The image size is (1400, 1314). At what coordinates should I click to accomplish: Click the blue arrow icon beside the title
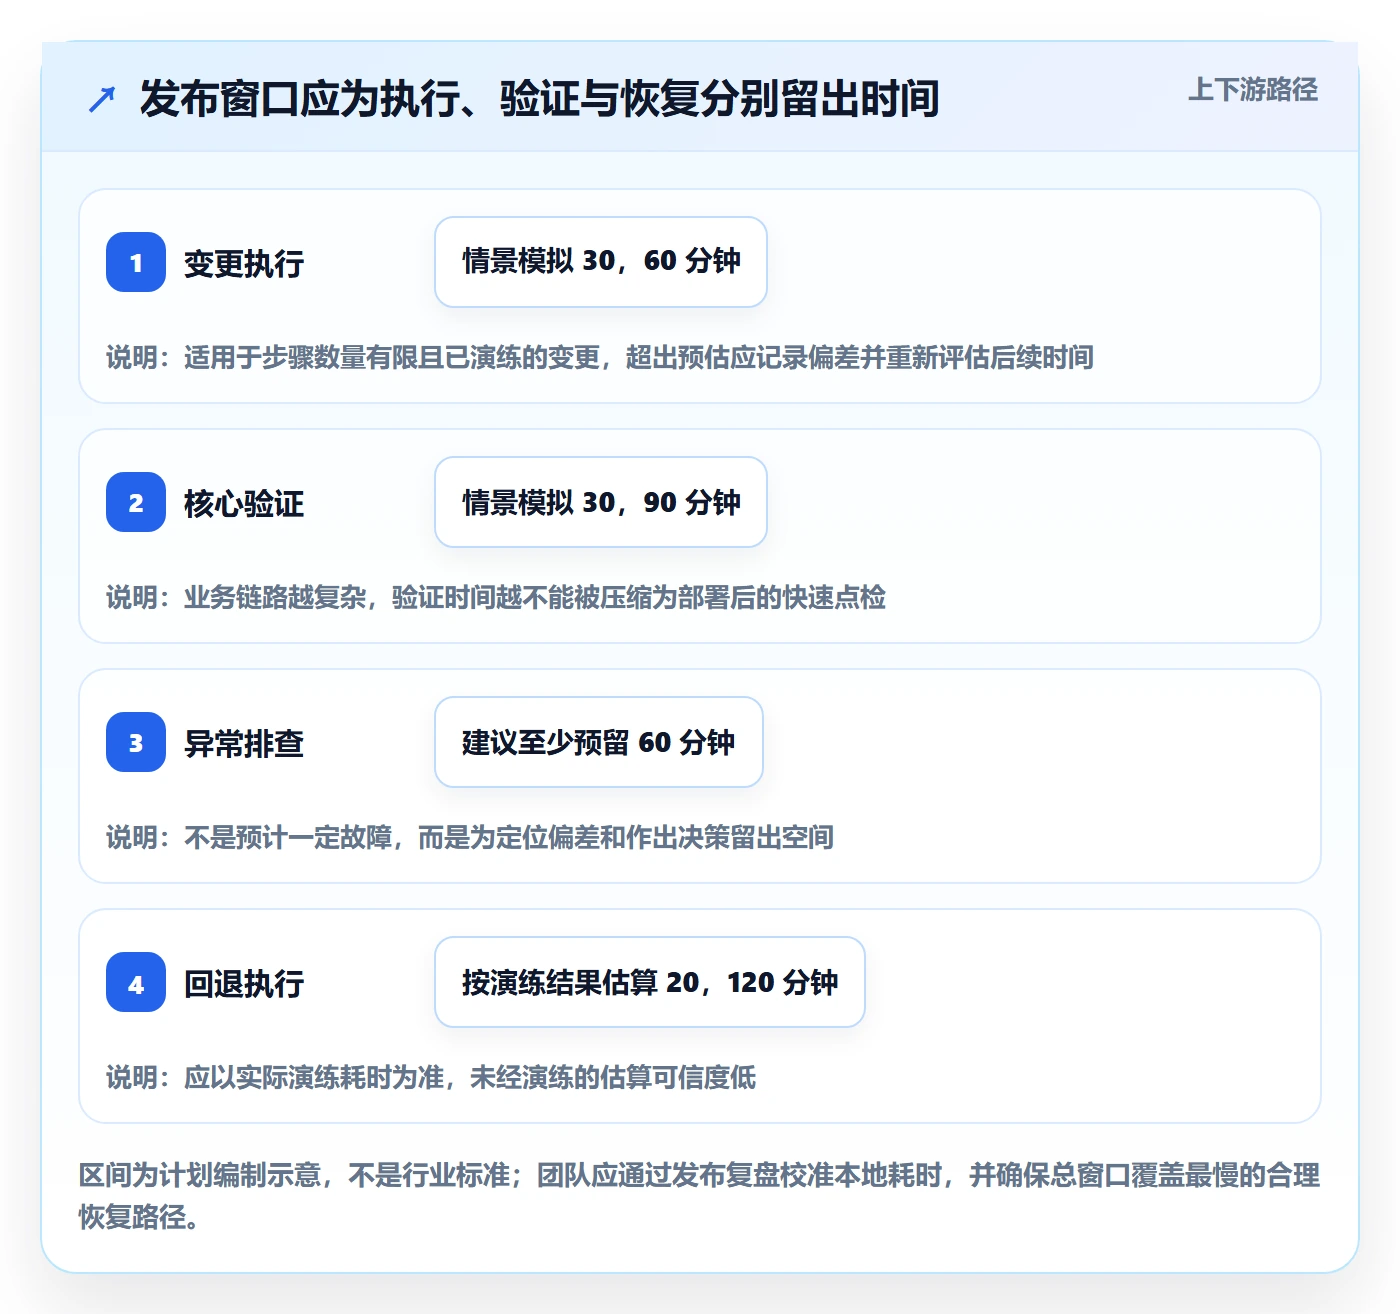(102, 99)
